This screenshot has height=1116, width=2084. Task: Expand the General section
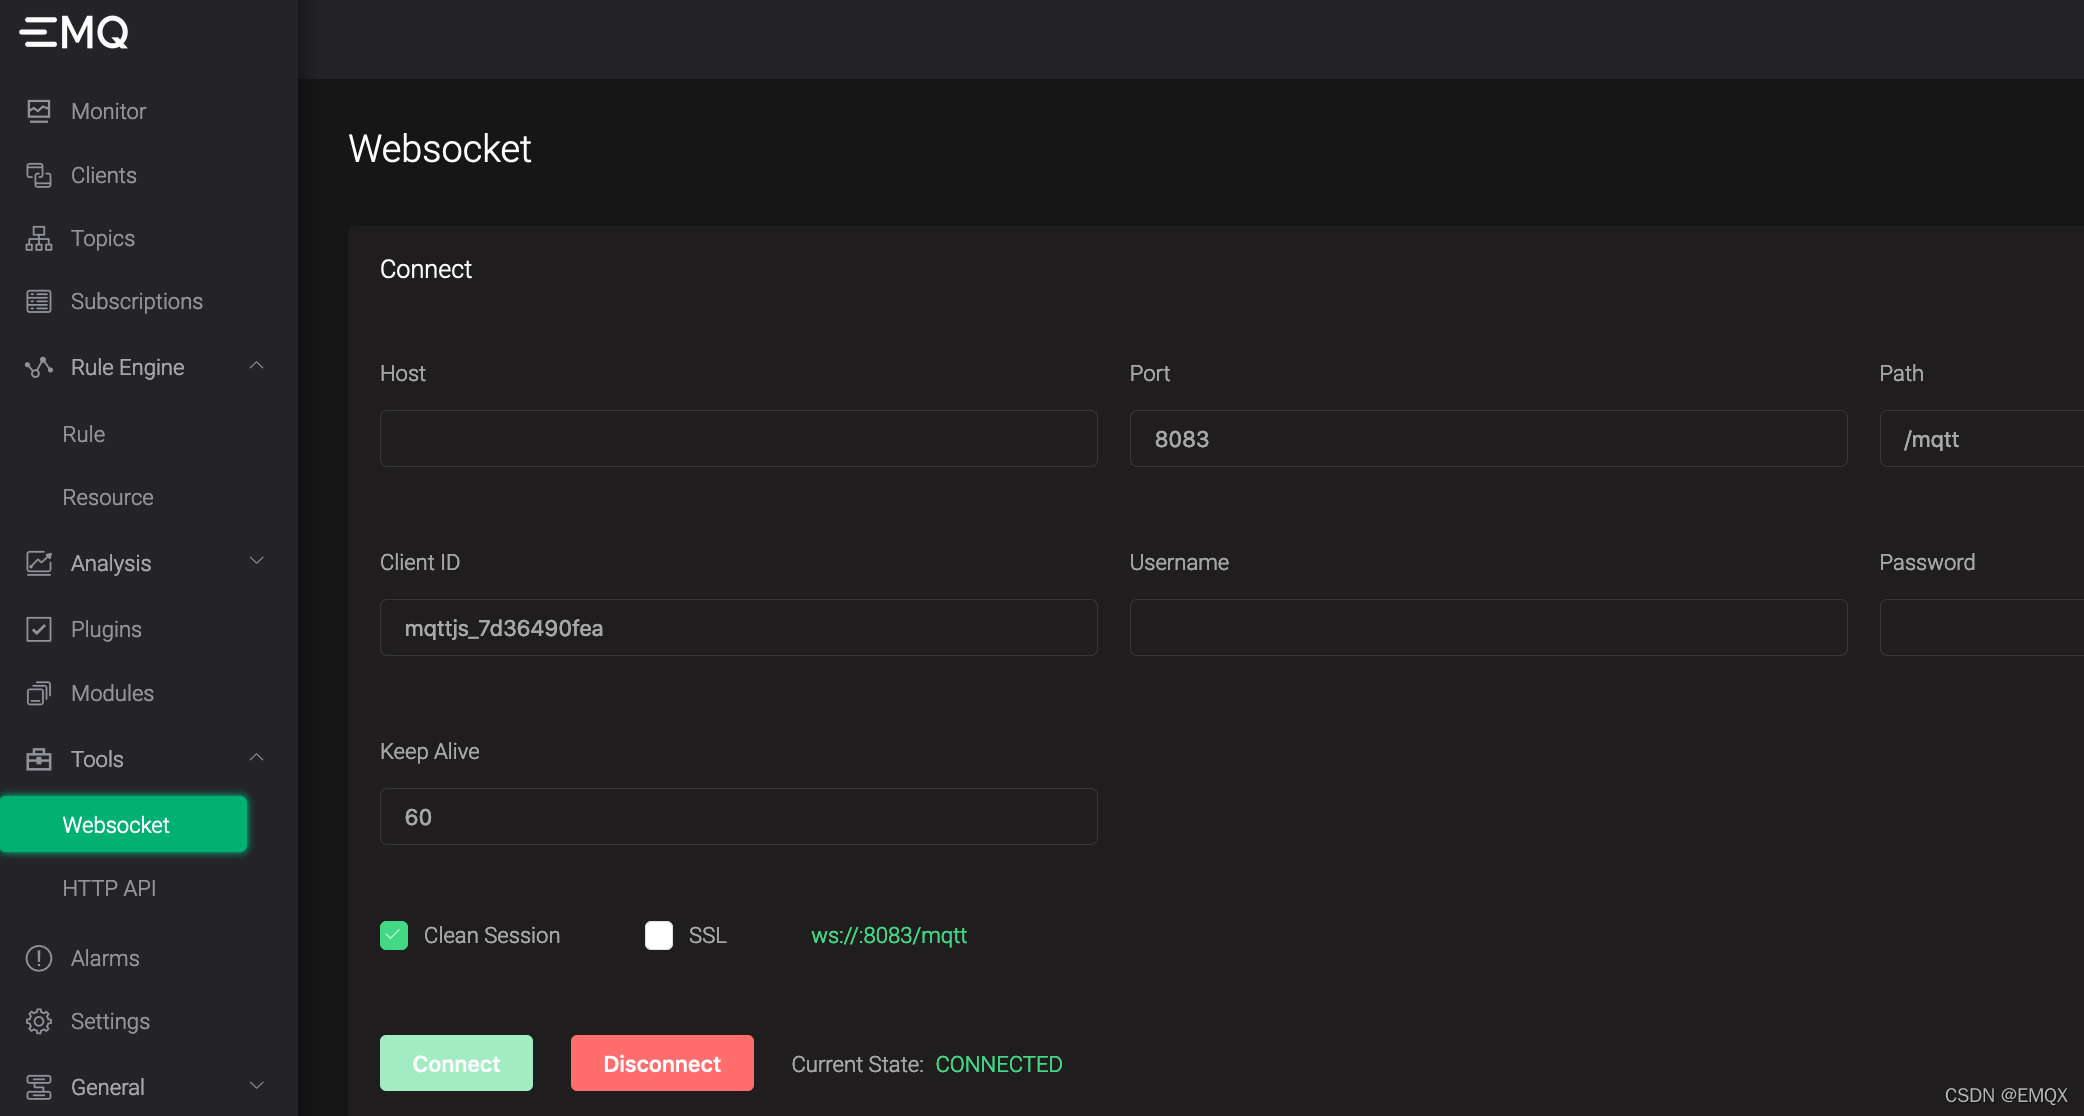[257, 1086]
